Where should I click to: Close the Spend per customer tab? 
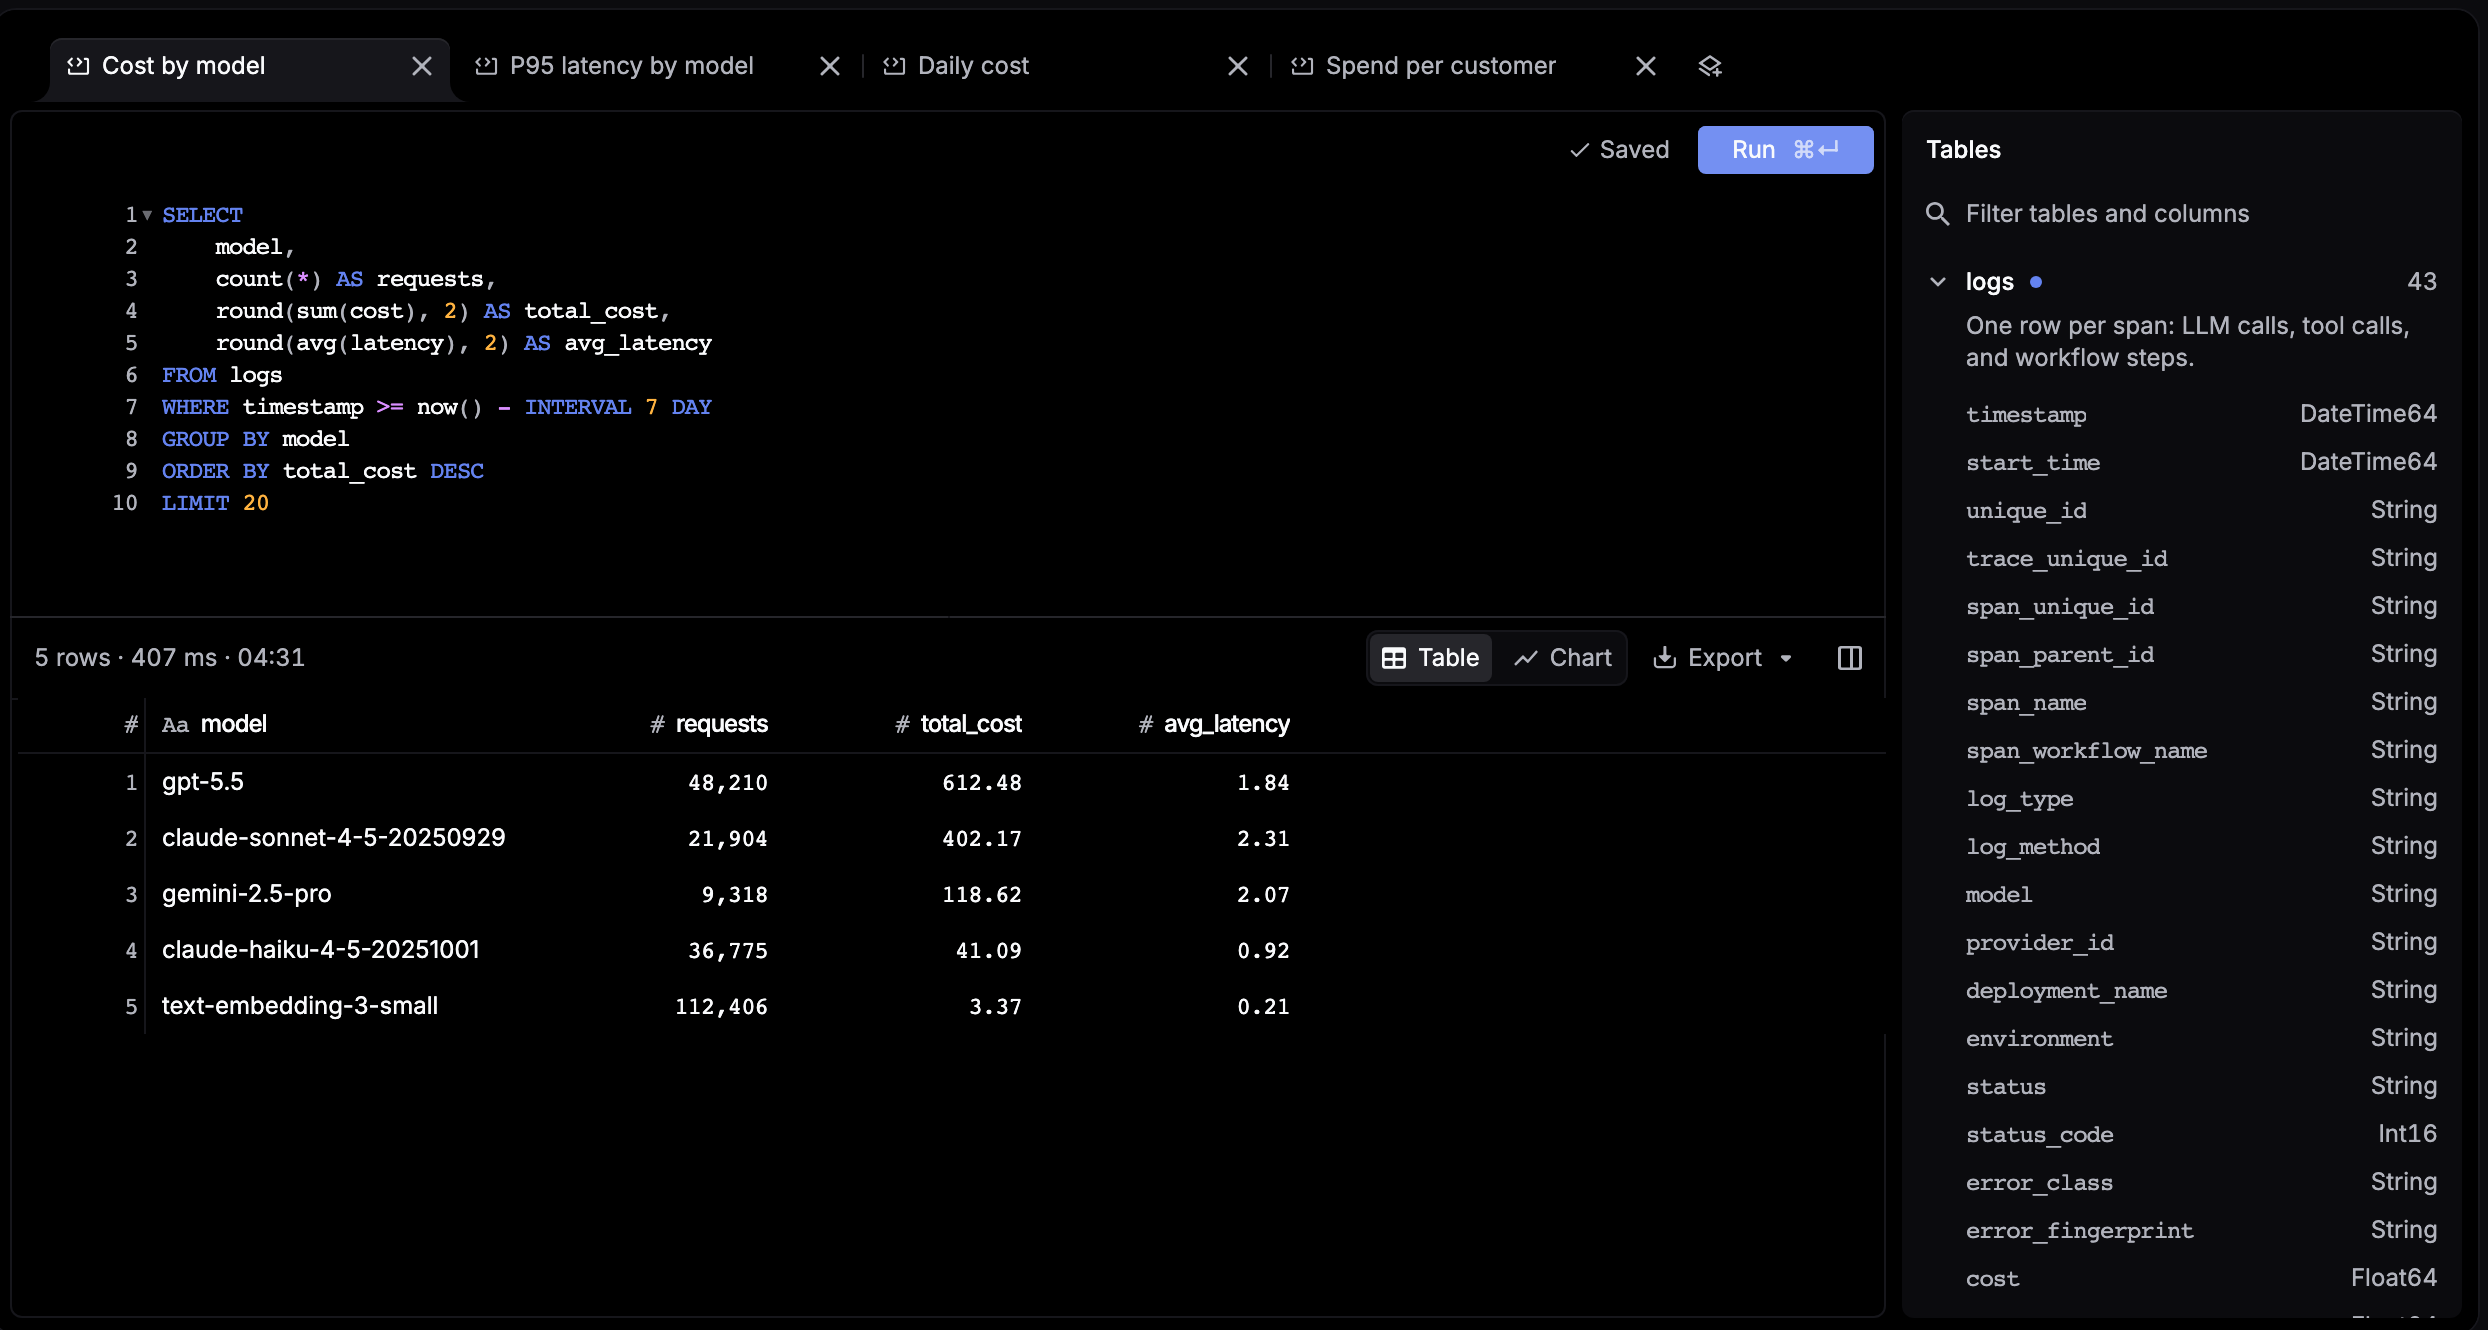tap(1646, 66)
